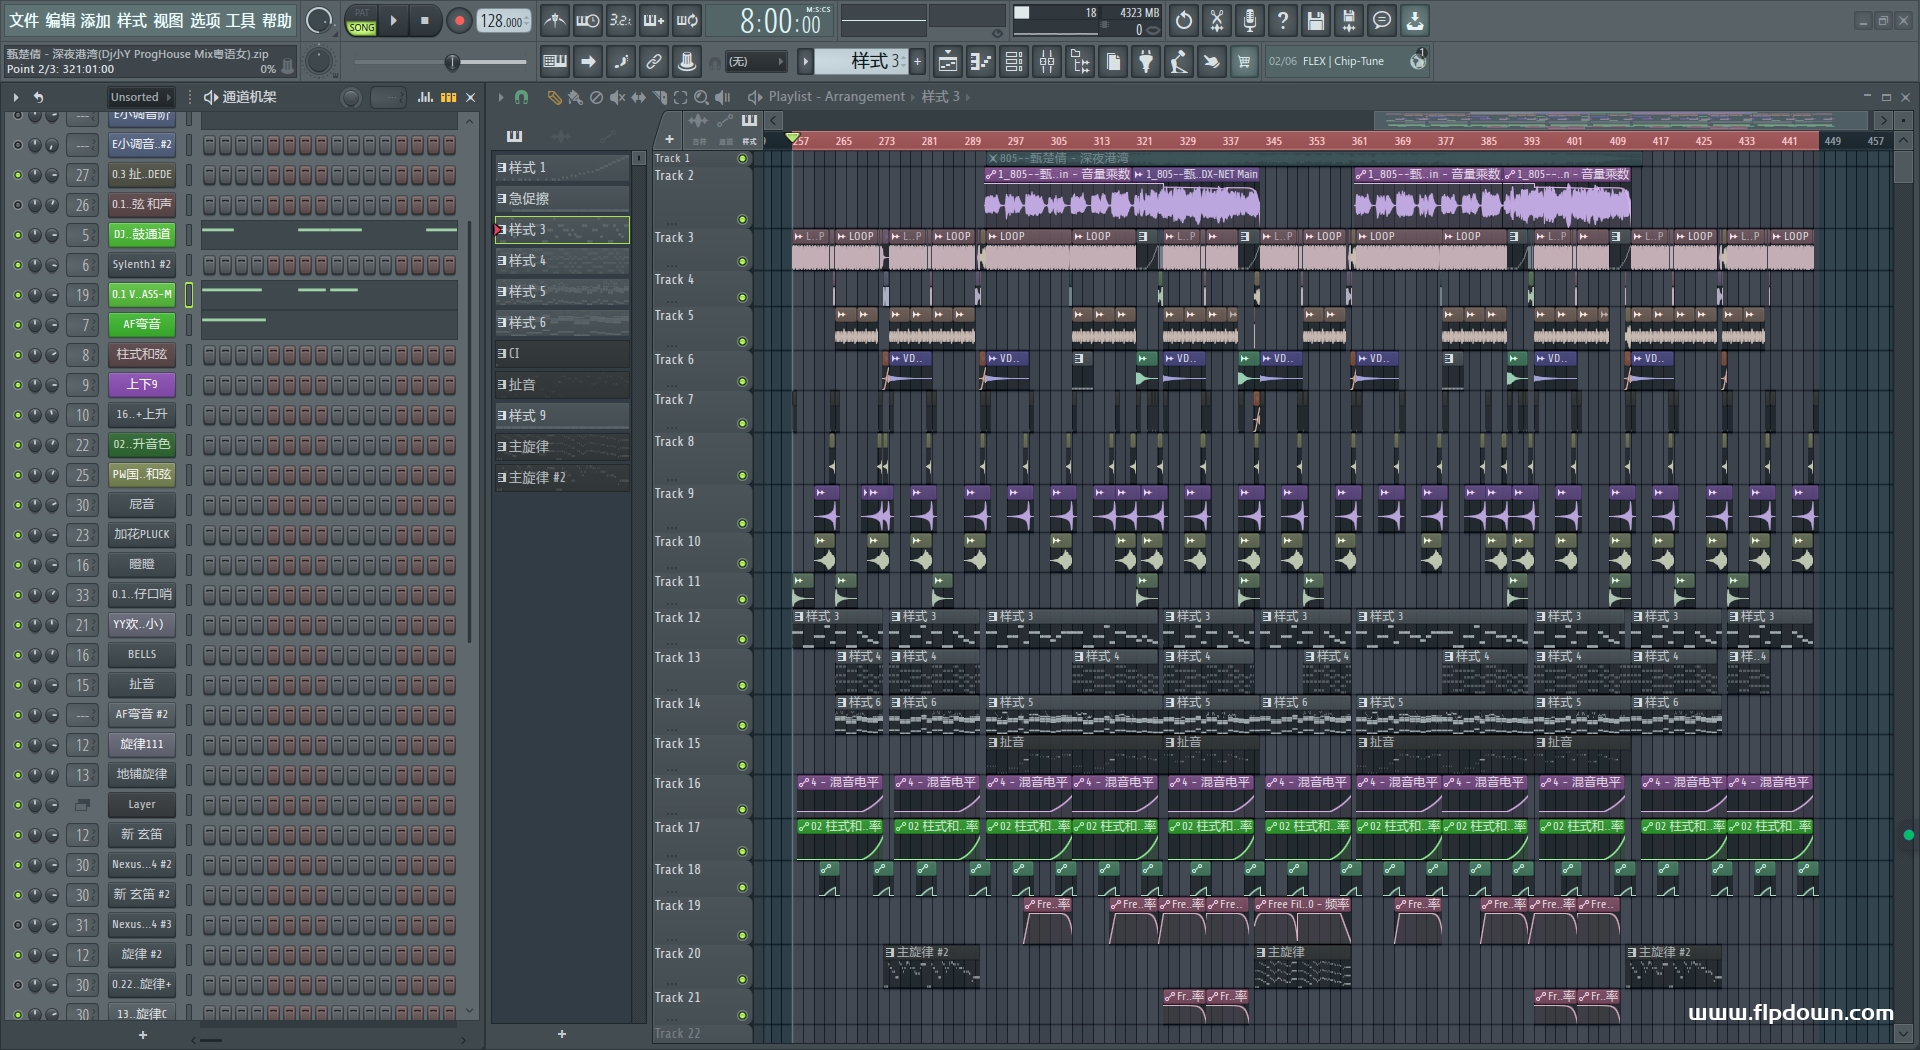Screen dimensions: 1920x1050
Task: Open the 样式 3 pattern selector
Action: pos(860,62)
